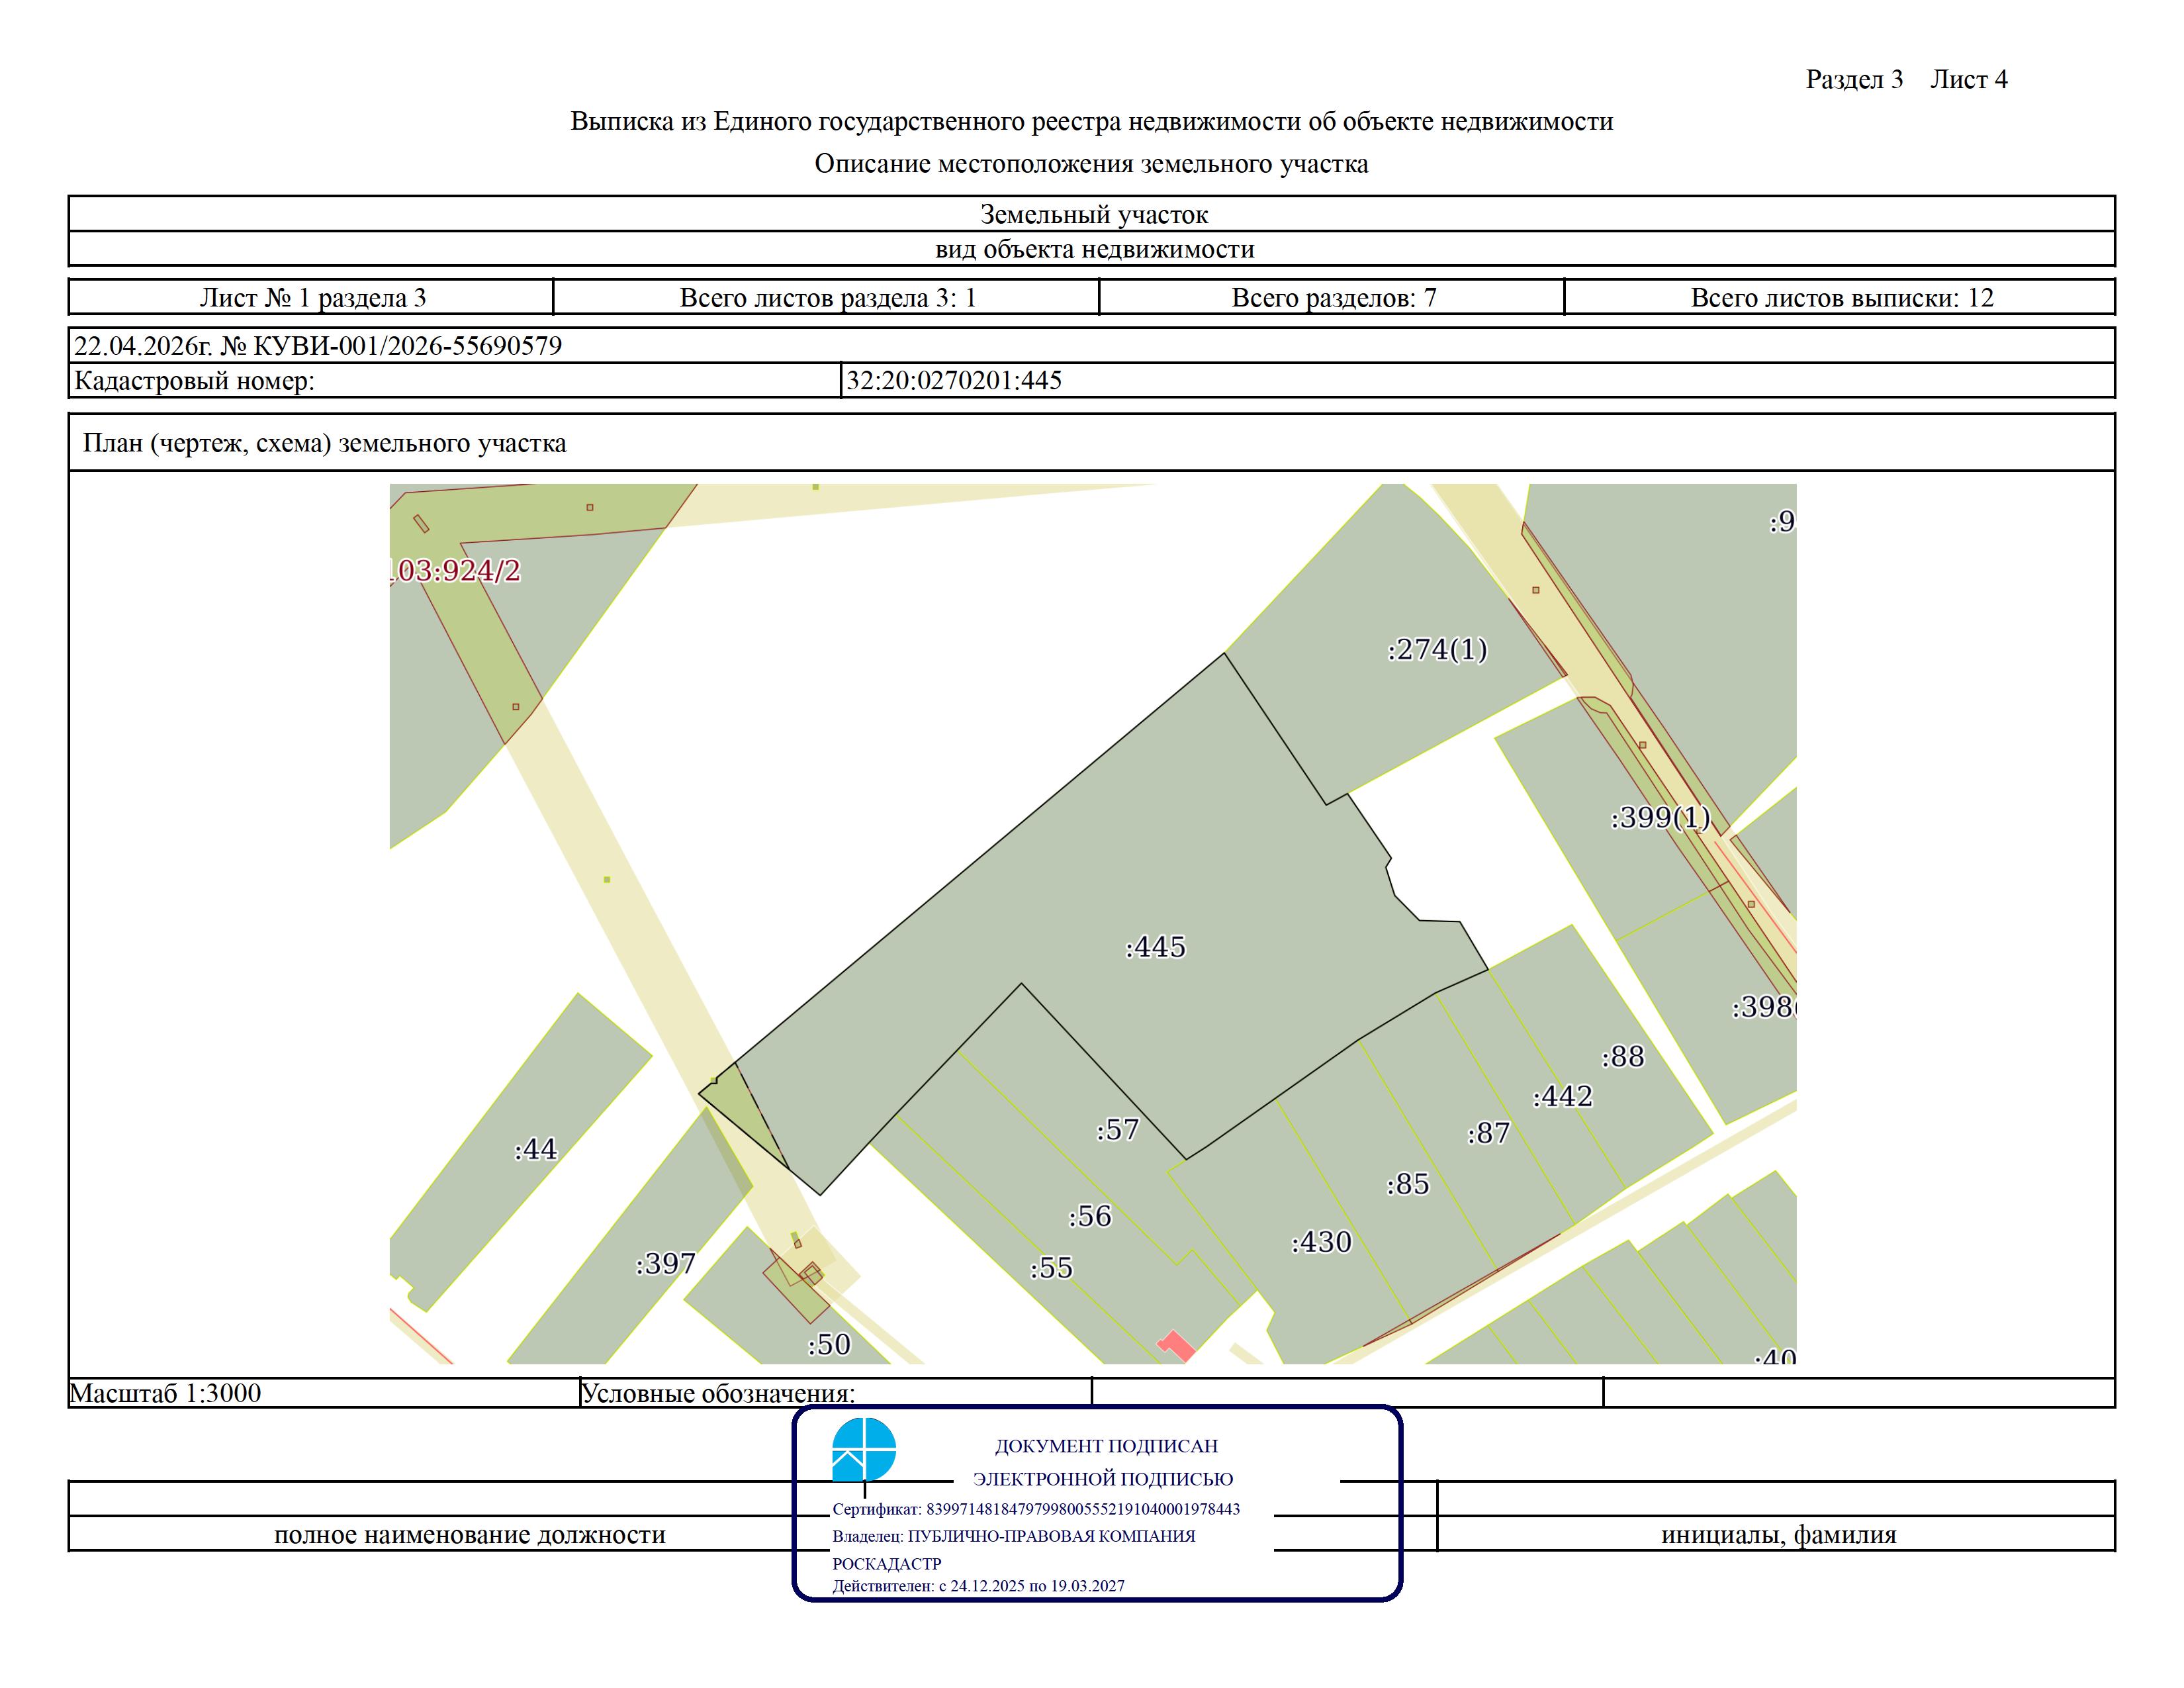Click the certificate number in the stamp
Viewport: 2184px width, 1688px height.
pyautogui.click(x=1083, y=1509)
